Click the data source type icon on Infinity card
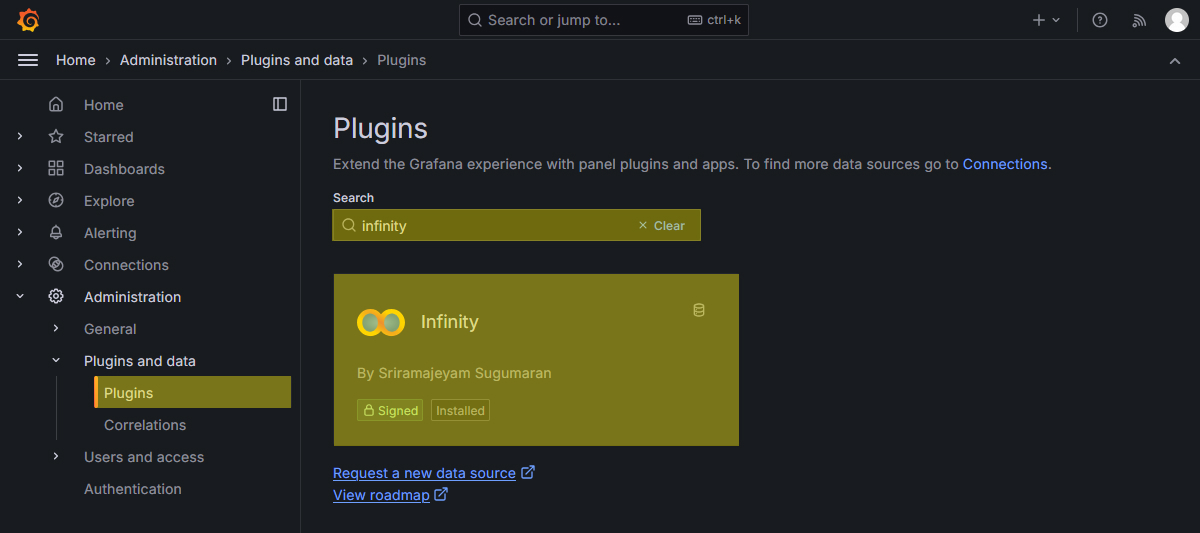 699,310
